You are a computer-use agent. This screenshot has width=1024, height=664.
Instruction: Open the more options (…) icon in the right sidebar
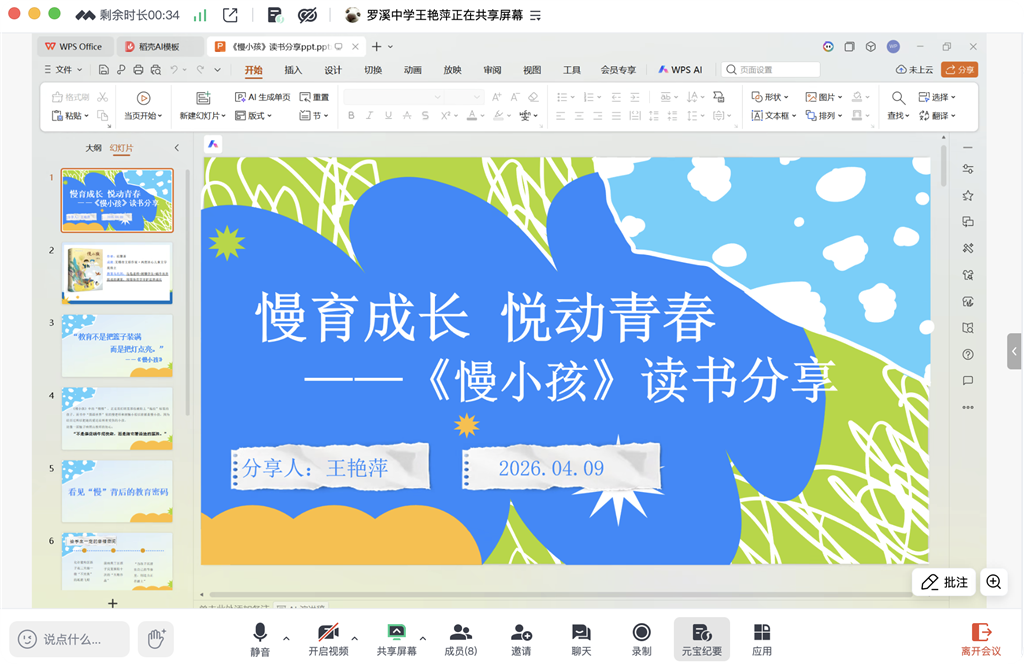click(968, 407)
